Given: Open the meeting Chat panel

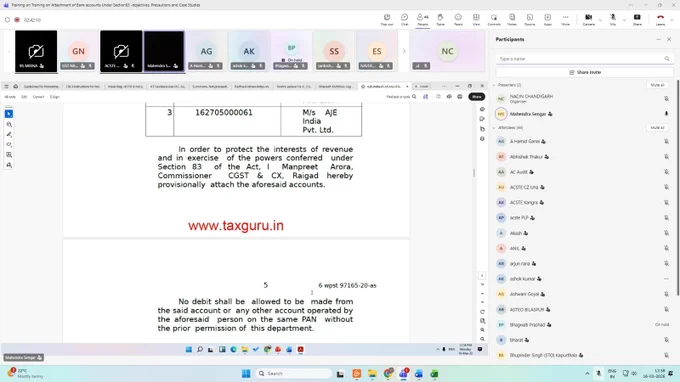Looking at the screenshot, I should coord(404,20).
